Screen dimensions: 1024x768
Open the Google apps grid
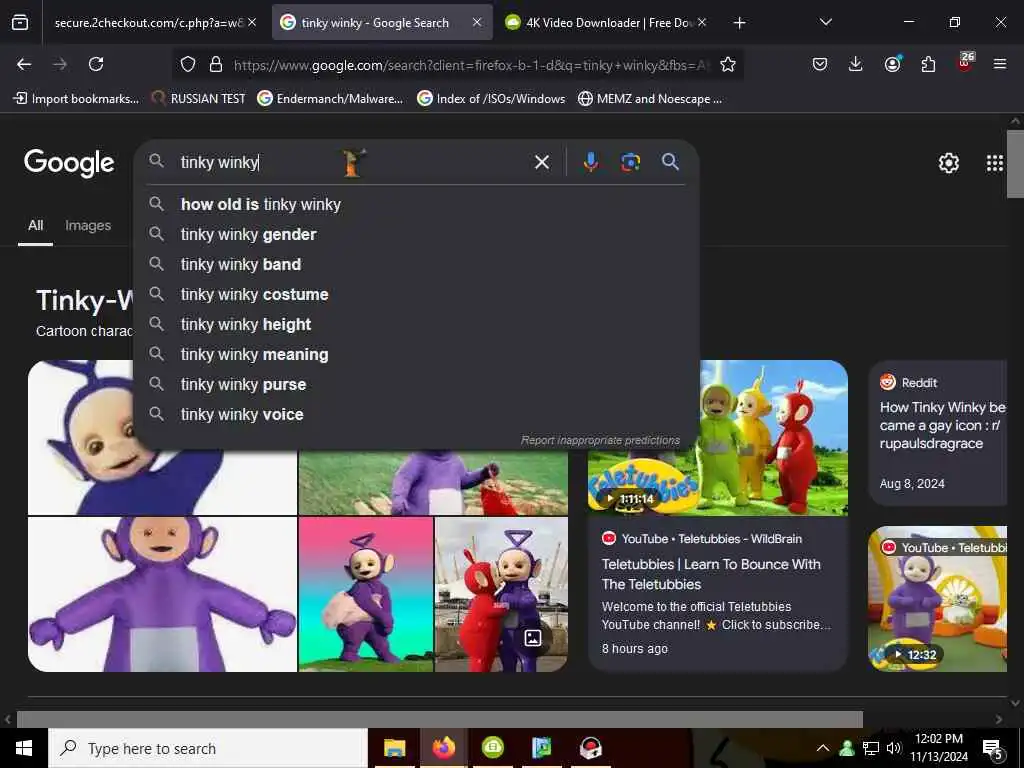click(995, 163)
